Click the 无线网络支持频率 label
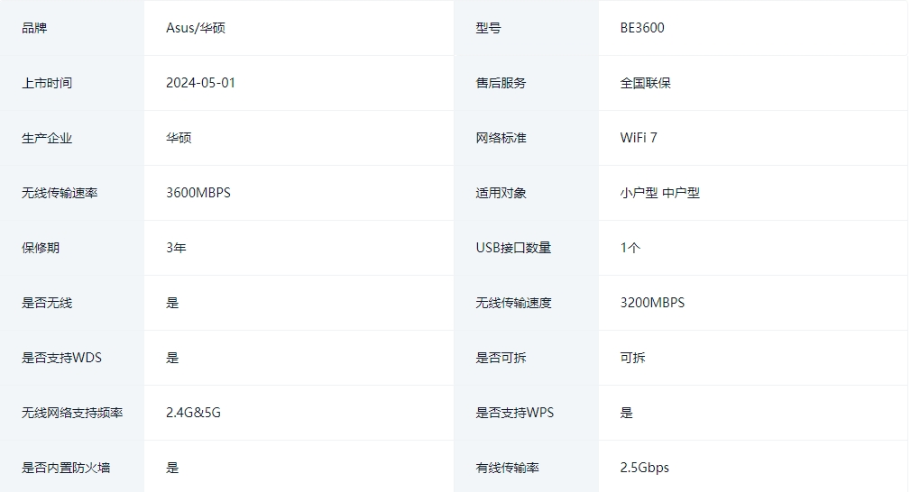 72,413
